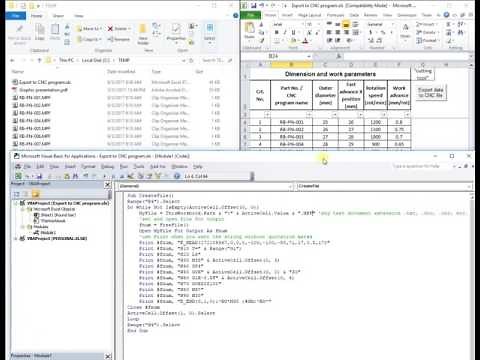Click the Back arrow in Explorer navigation
Image resolution: width=480 pixels, height=360 pixels.
[13, 60]
